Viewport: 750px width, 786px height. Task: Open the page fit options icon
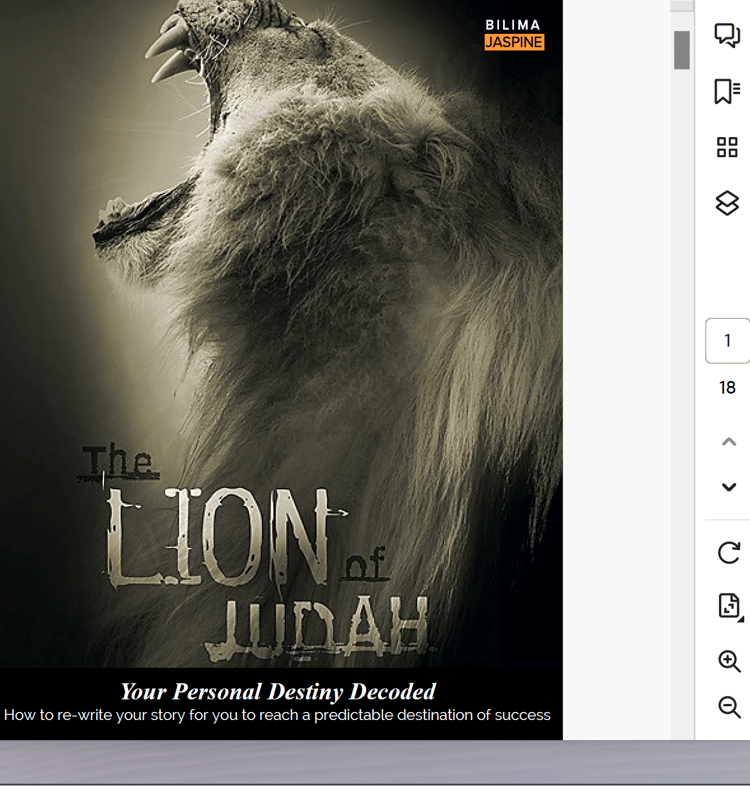click(x=730, y=606)
